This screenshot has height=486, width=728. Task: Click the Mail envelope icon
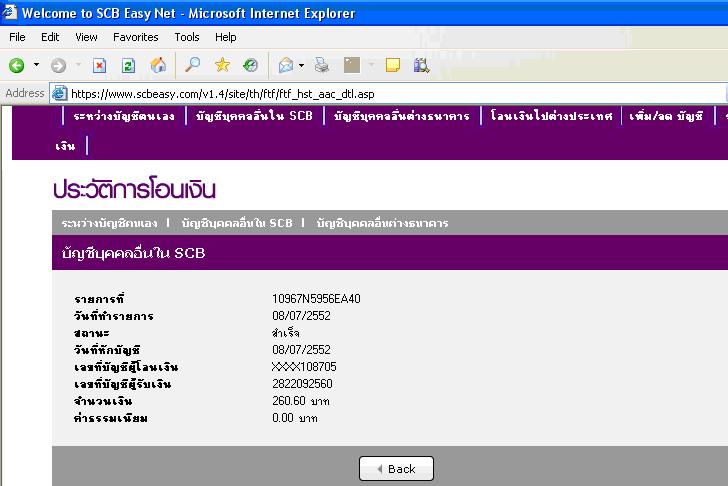(x=286, y=65)
